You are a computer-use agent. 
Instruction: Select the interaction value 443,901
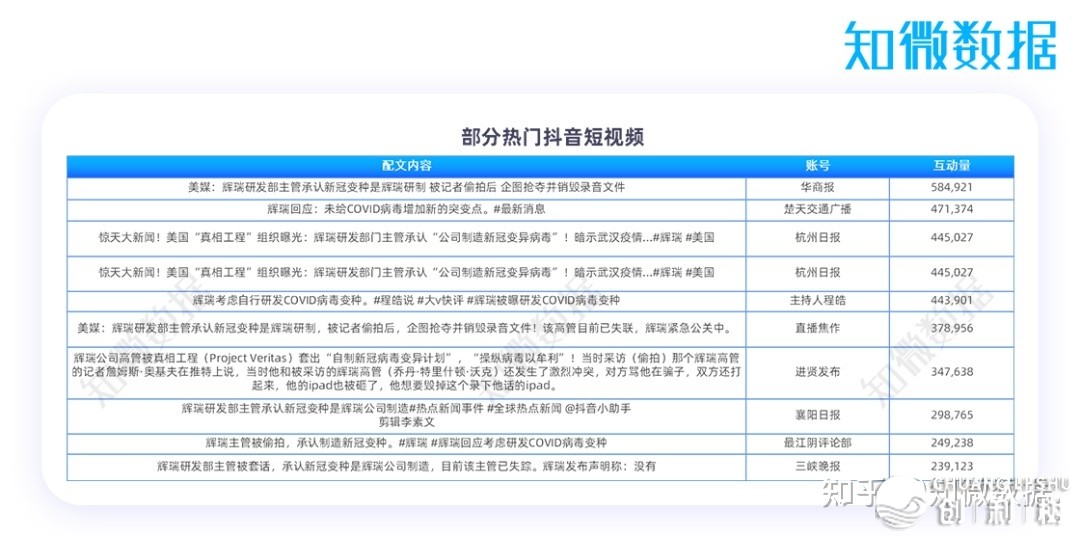[951, 300]
